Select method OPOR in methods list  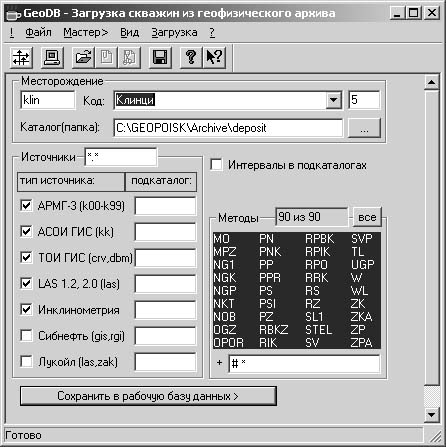pyautogui.click(x=228, y=343)
